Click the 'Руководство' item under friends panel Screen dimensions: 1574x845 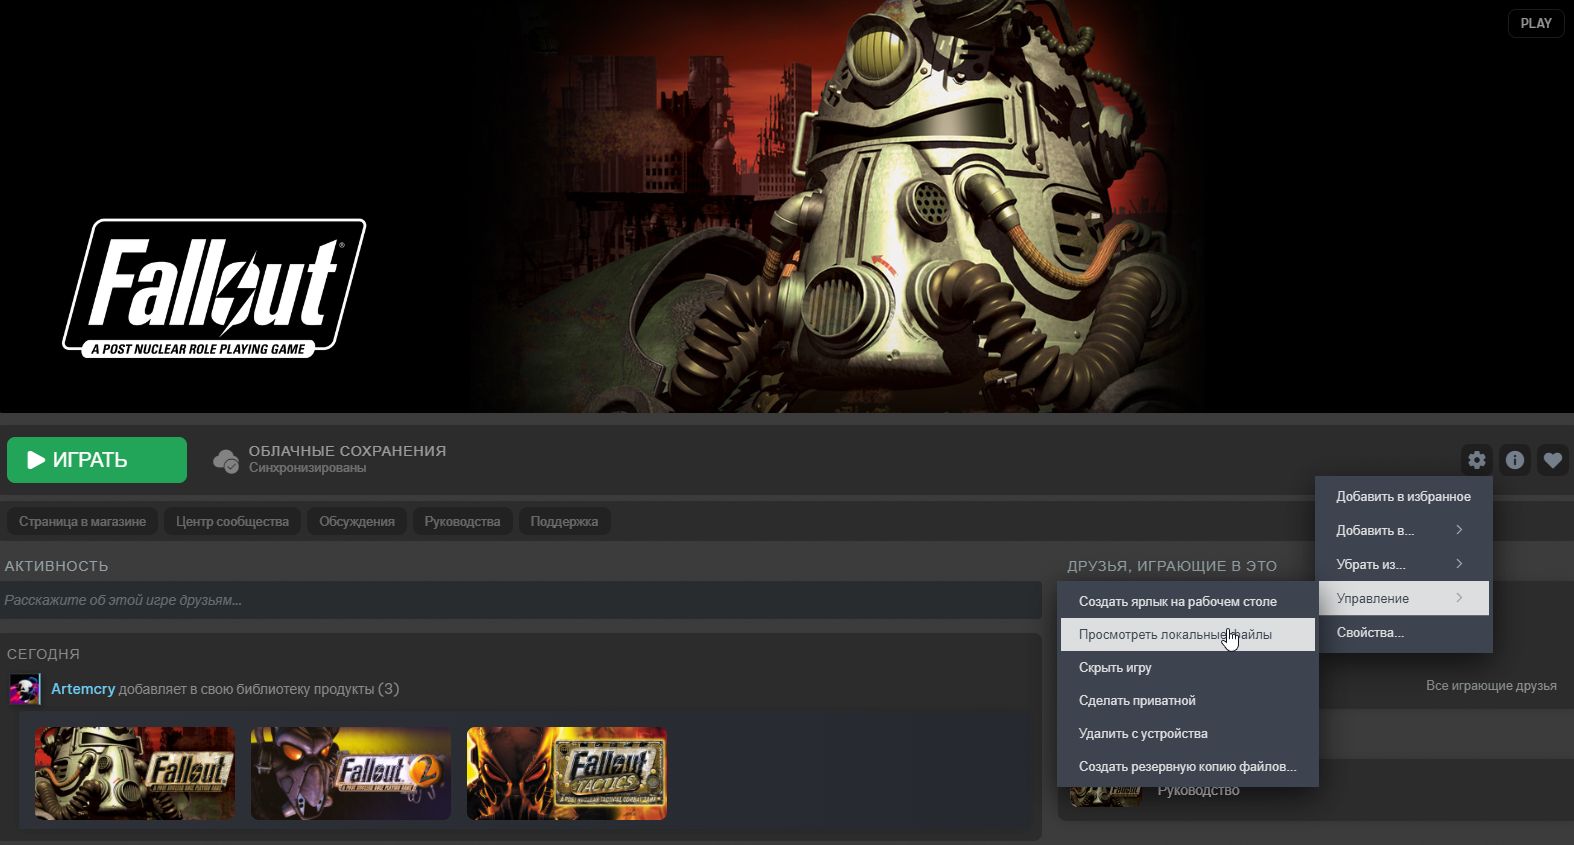1198,791
